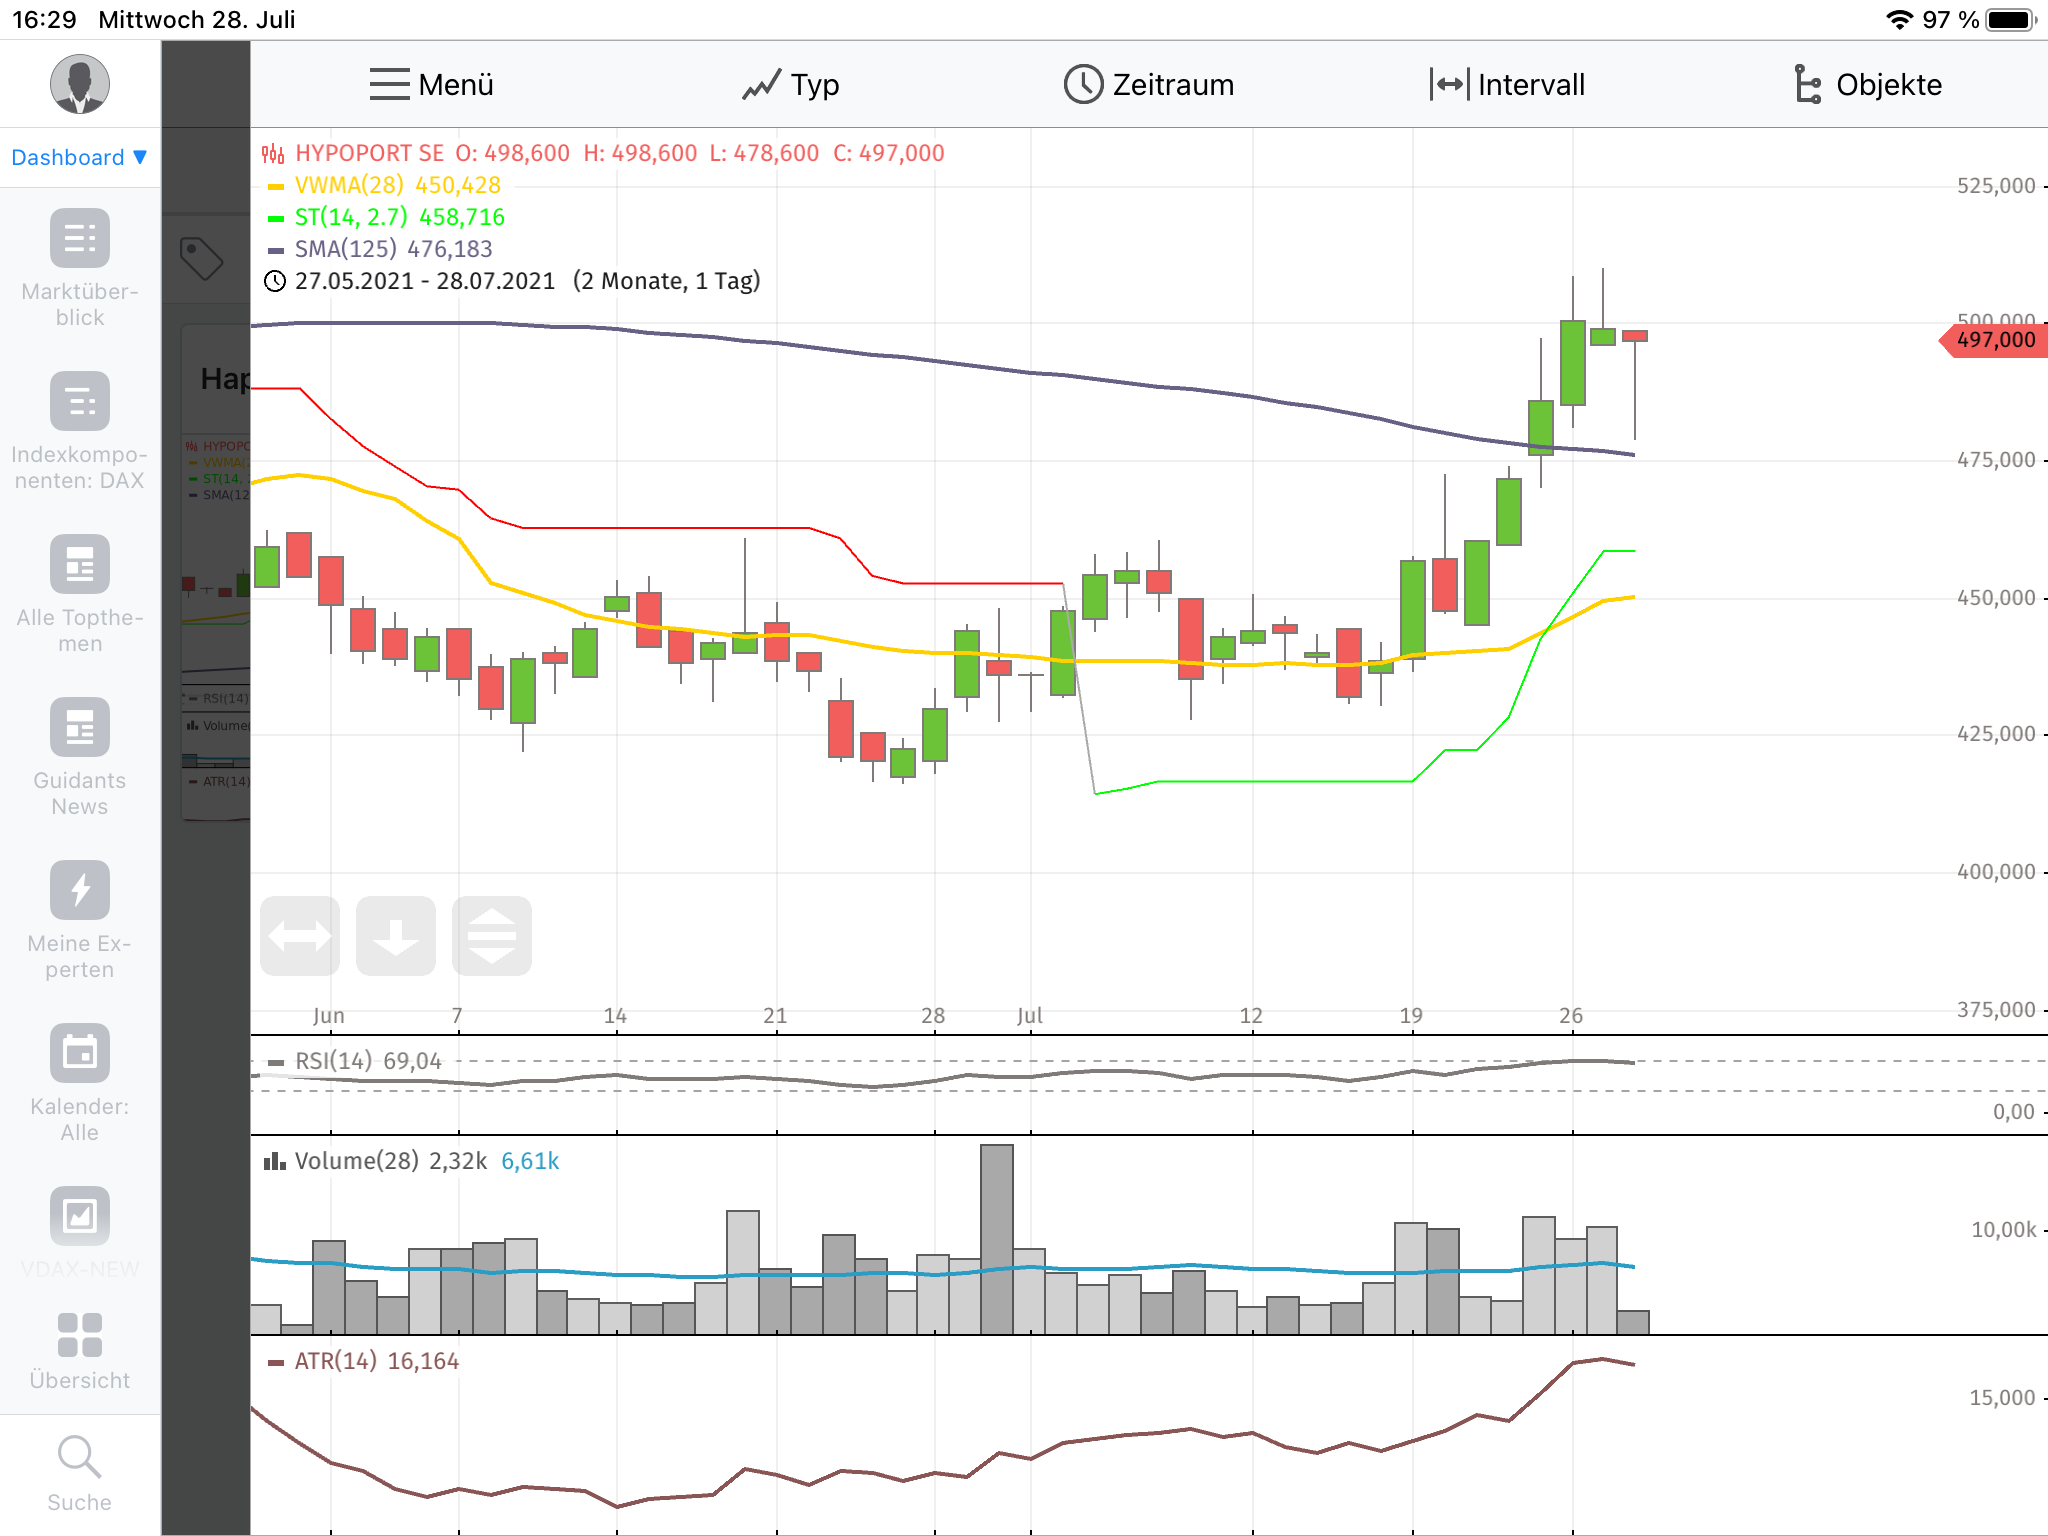
Task: Open the Intervall selector
Action: coord(1507,85)
